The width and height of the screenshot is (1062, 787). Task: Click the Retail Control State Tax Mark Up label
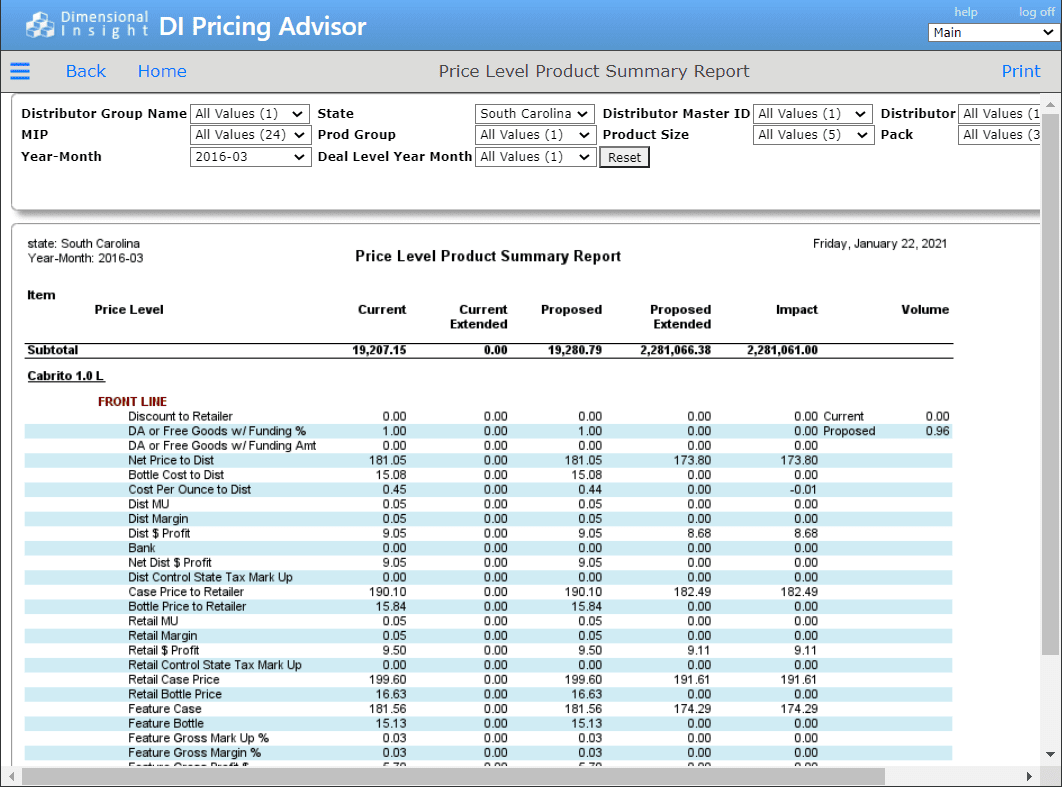(215, 665)
